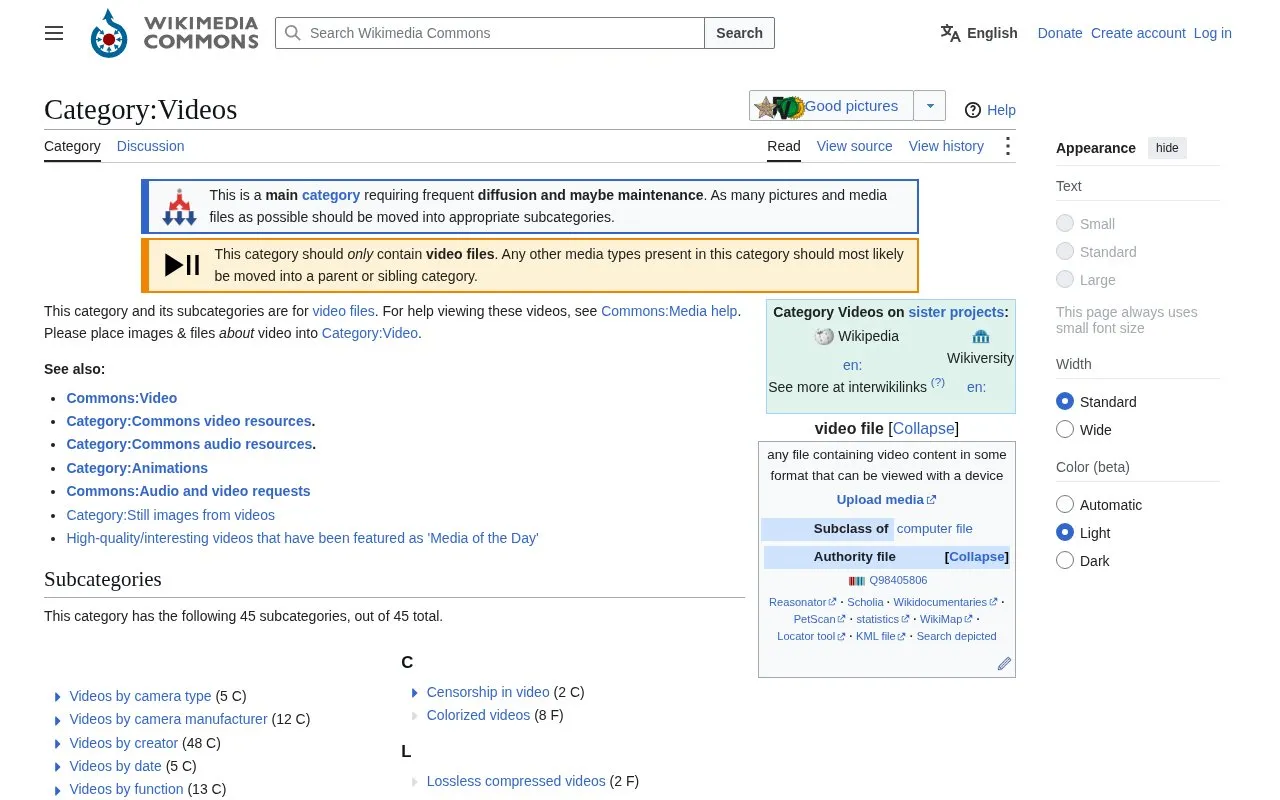Switch to the Discussion tab
1280x800 pixels.
click(x=150, y=146)
